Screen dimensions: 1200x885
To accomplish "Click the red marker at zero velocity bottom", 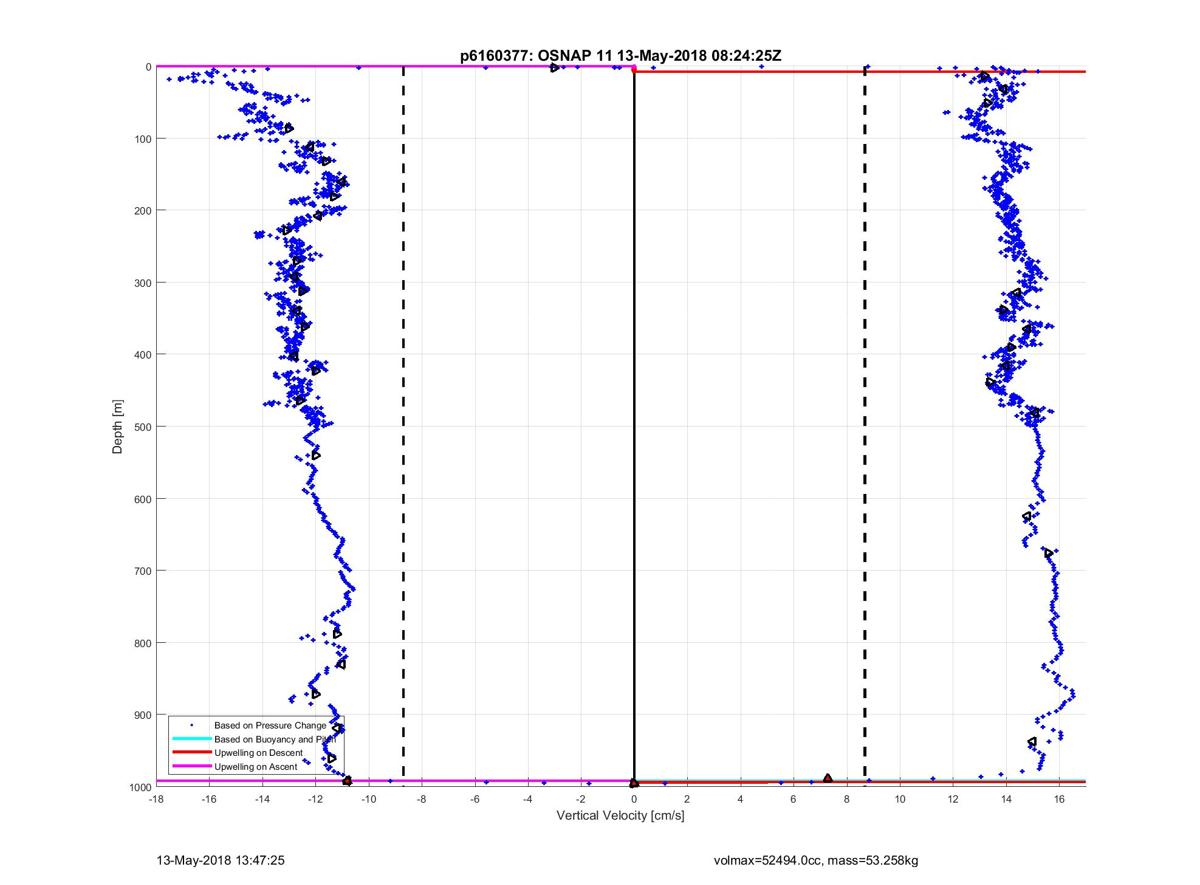I will [x=634, y=783].
